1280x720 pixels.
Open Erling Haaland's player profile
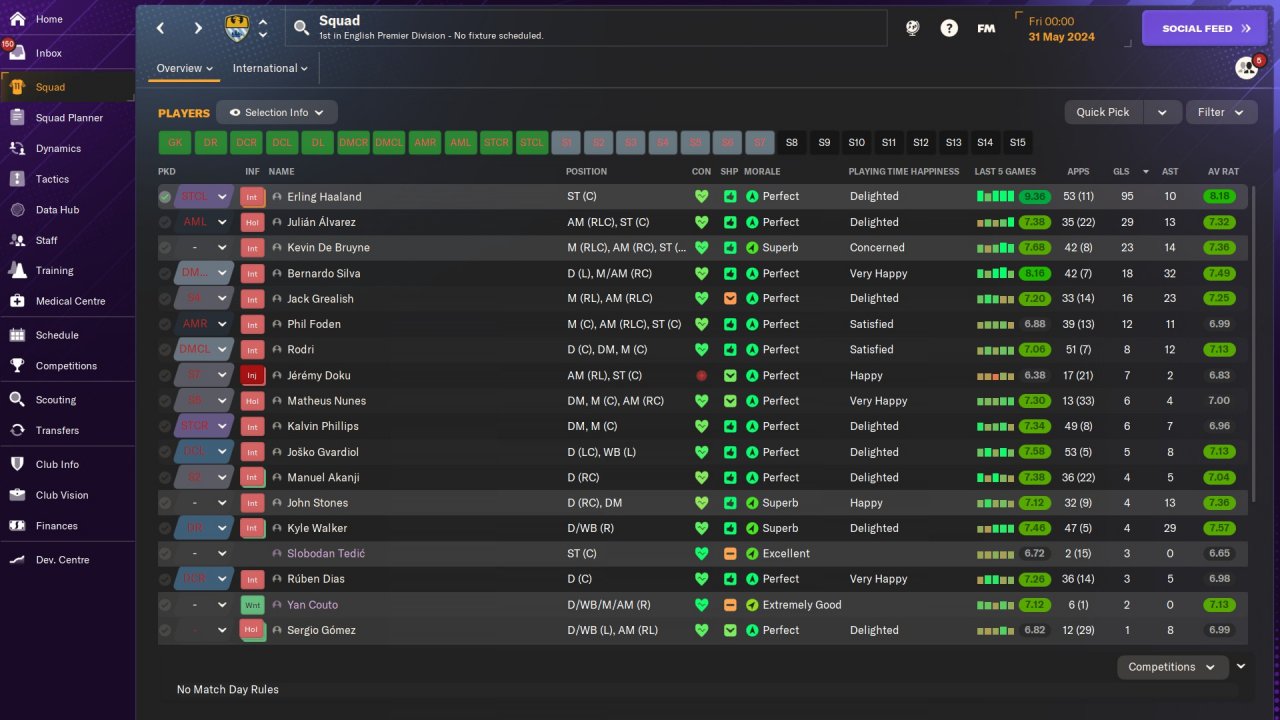coord(324,197)
